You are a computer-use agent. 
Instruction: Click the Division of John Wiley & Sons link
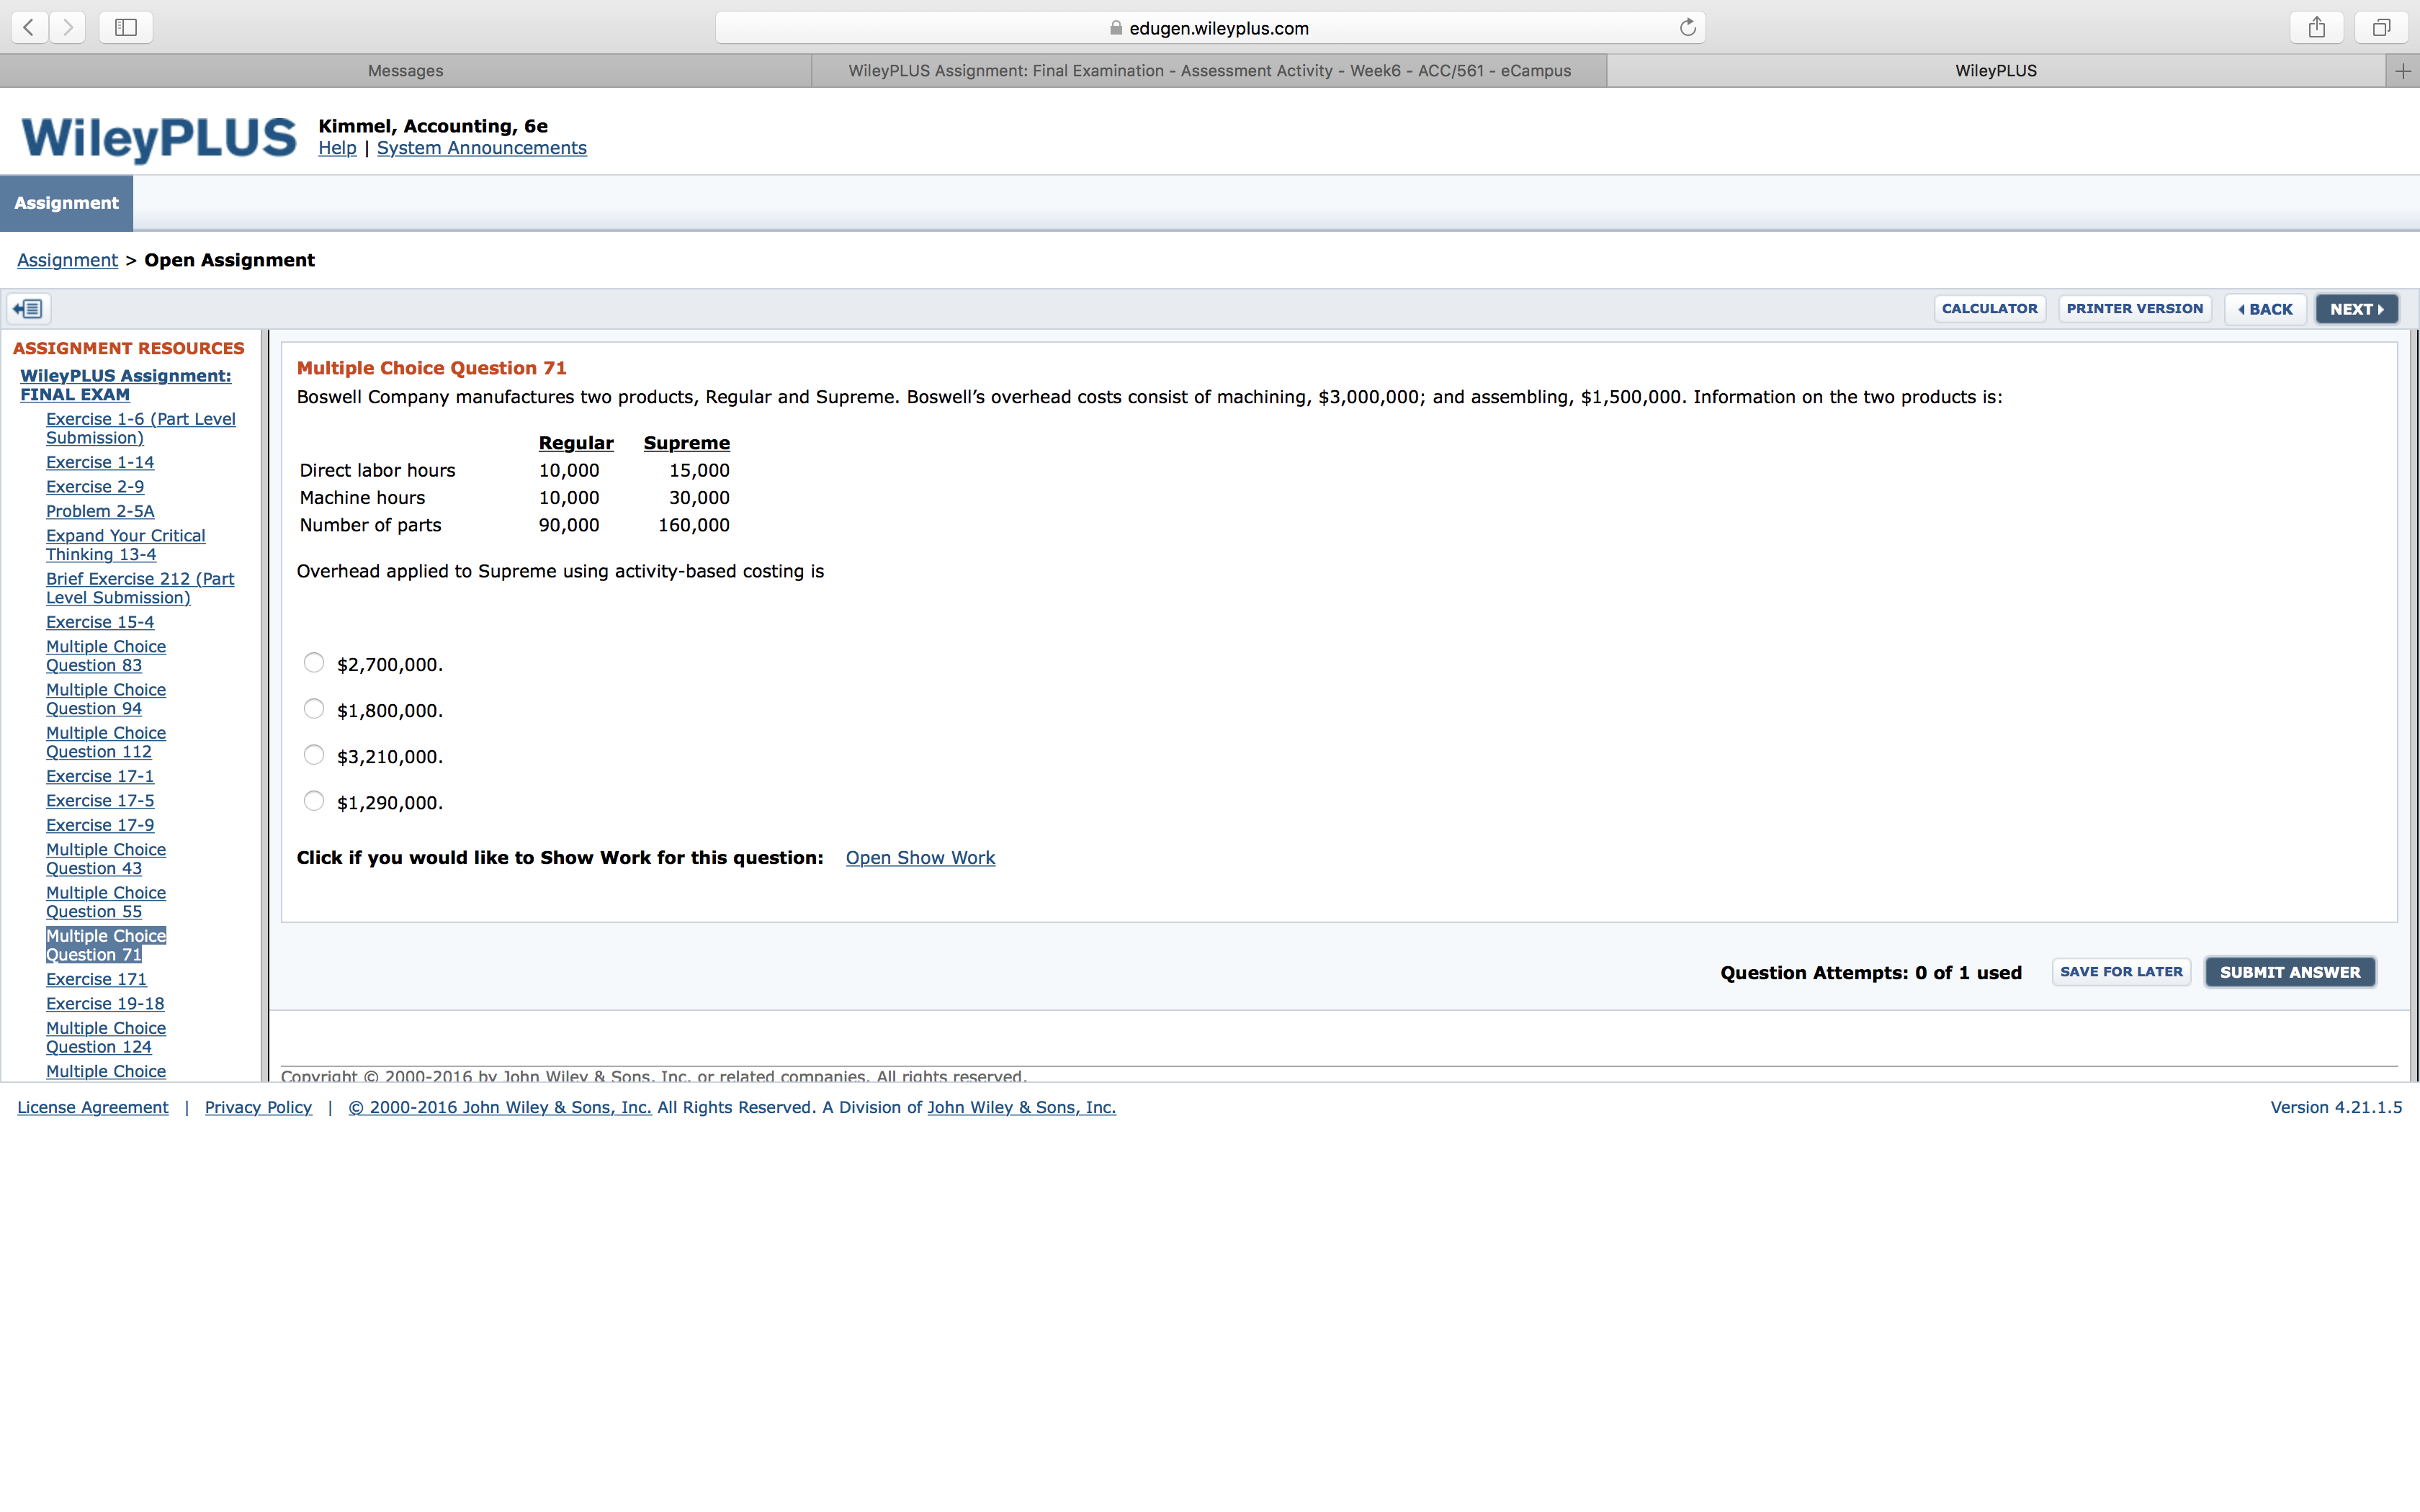[1021, 1107]
